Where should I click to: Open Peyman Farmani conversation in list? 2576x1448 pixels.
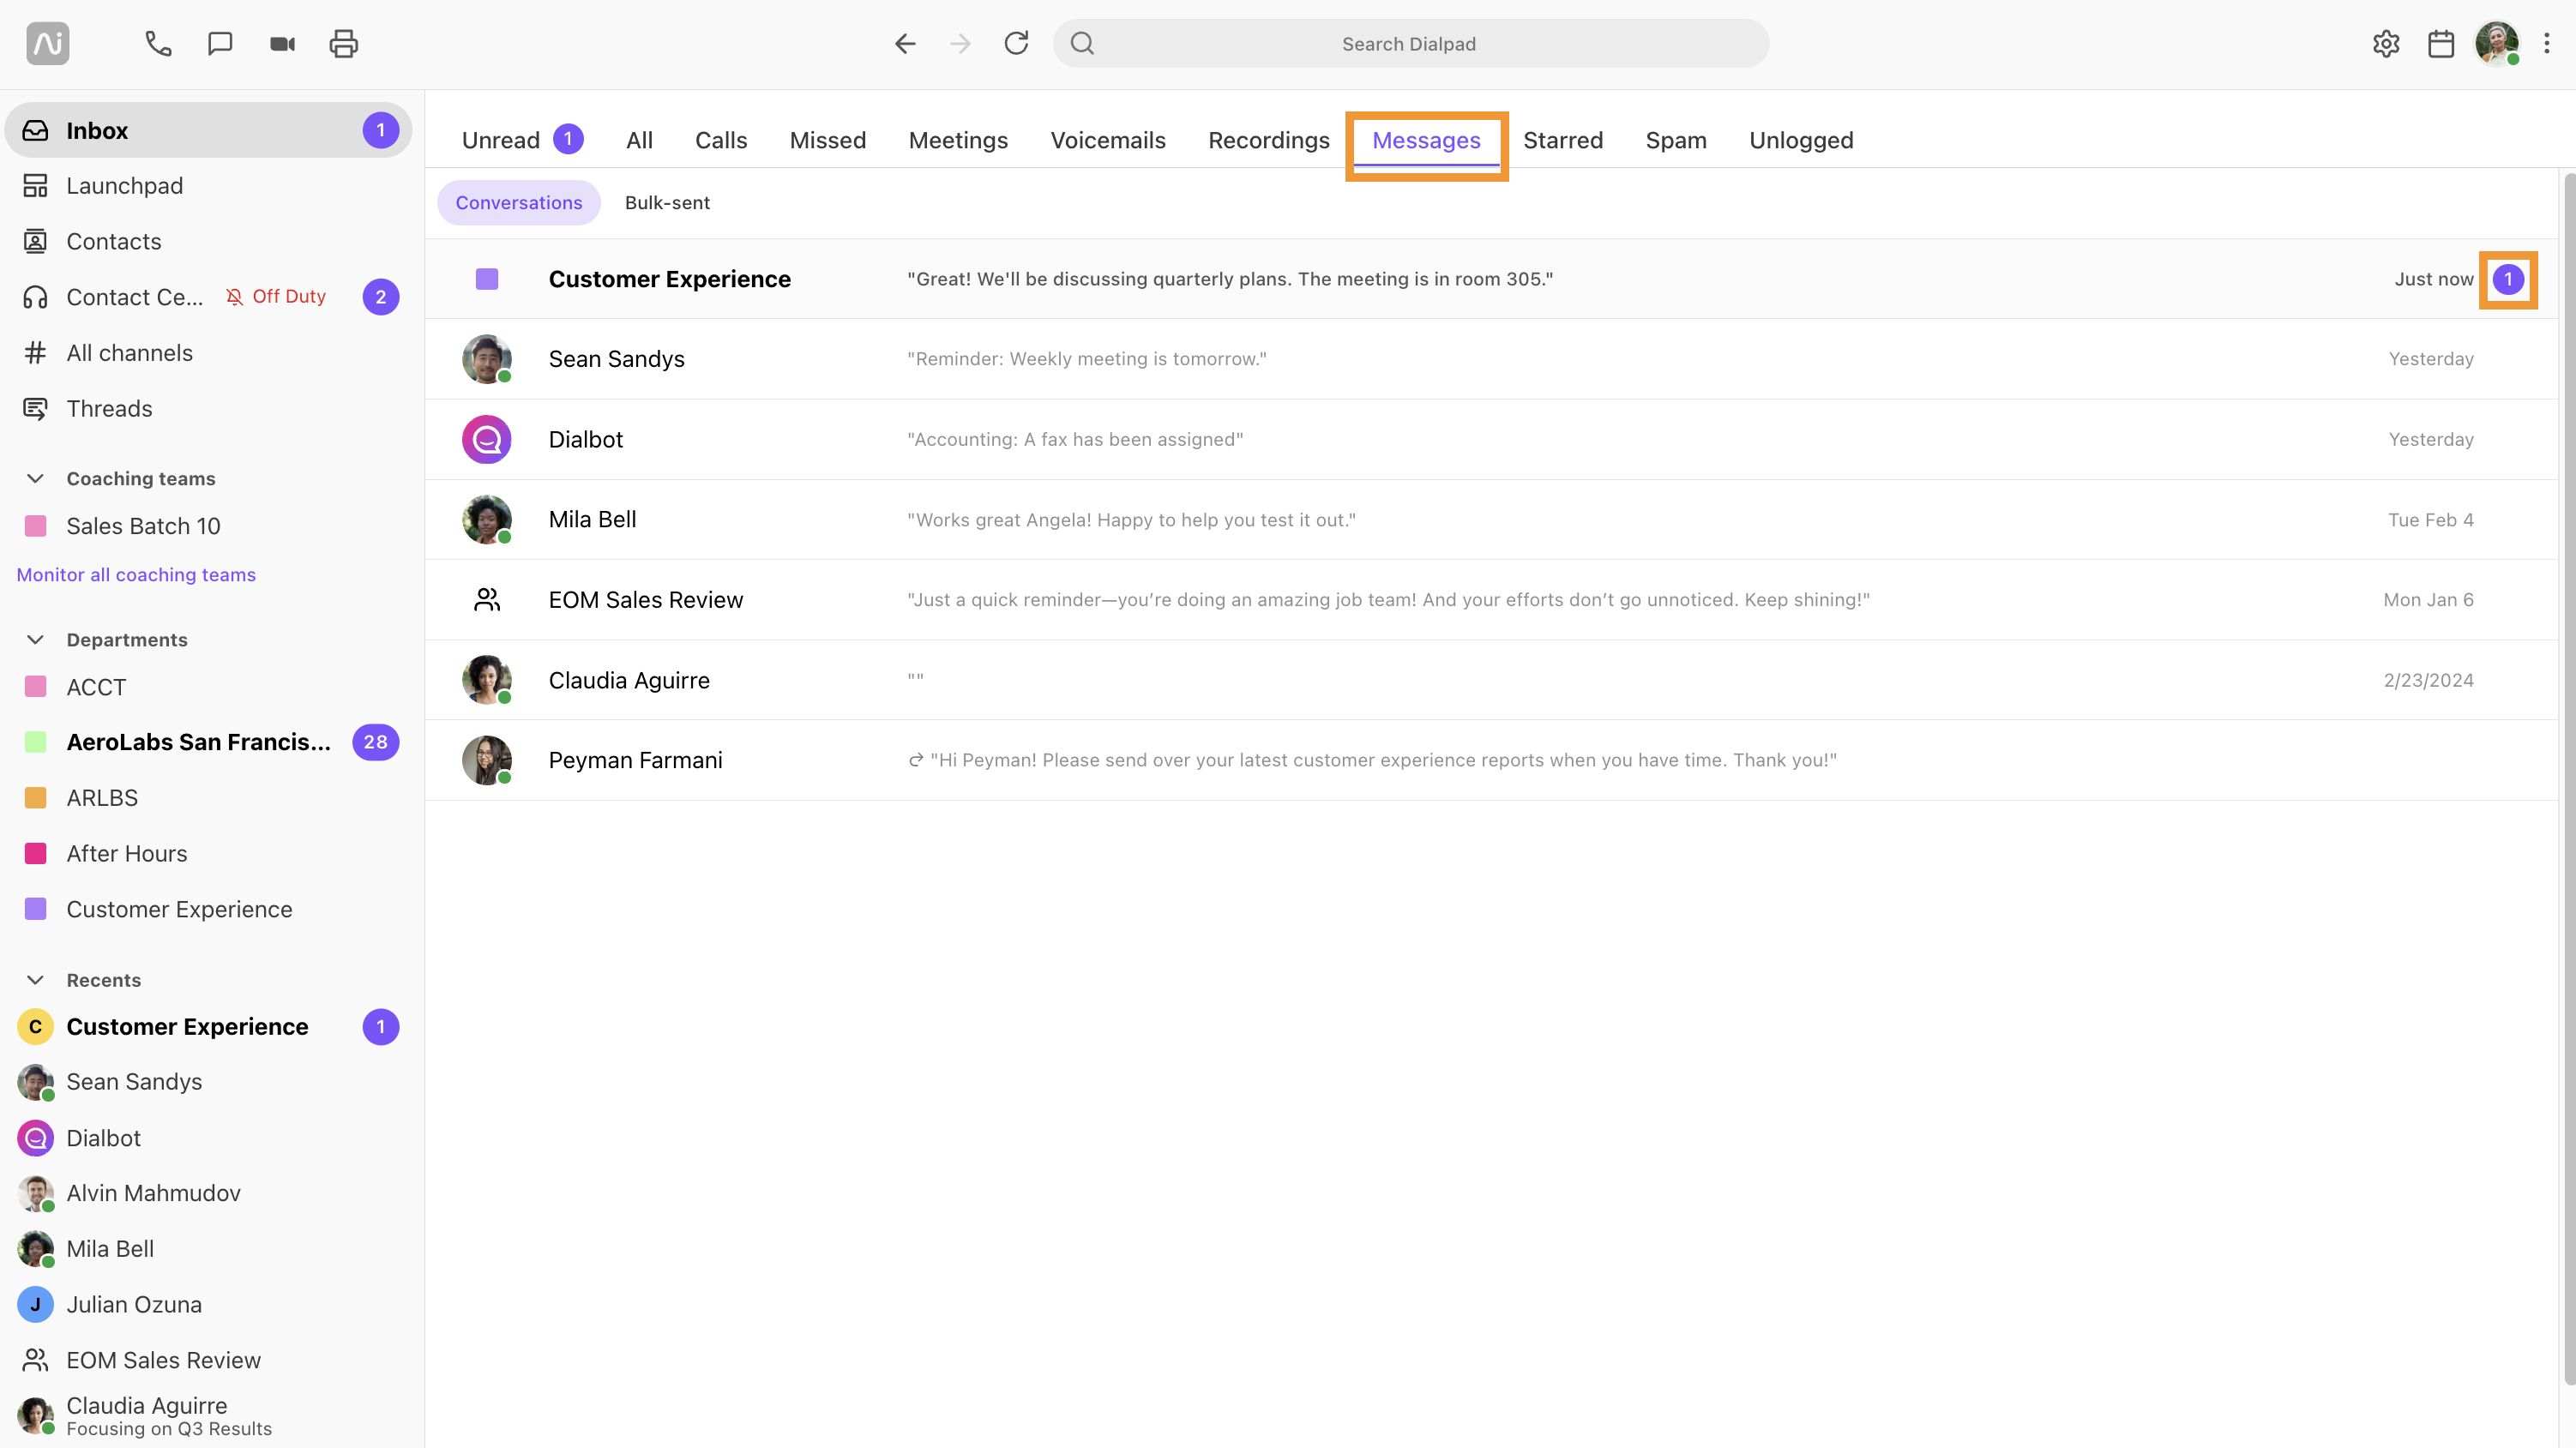click(1491, 760)
